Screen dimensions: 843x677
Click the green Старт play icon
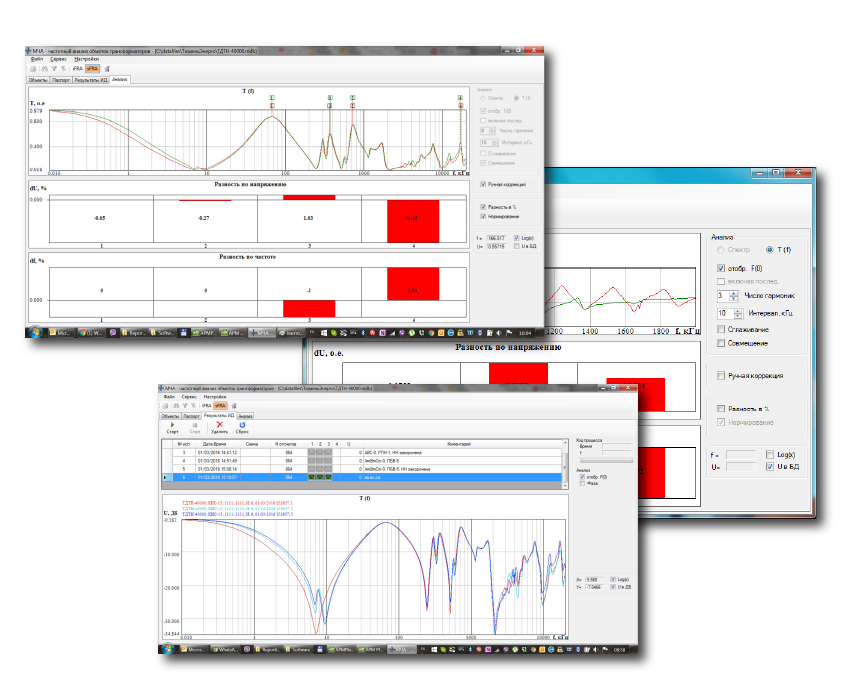coord(170,422)
